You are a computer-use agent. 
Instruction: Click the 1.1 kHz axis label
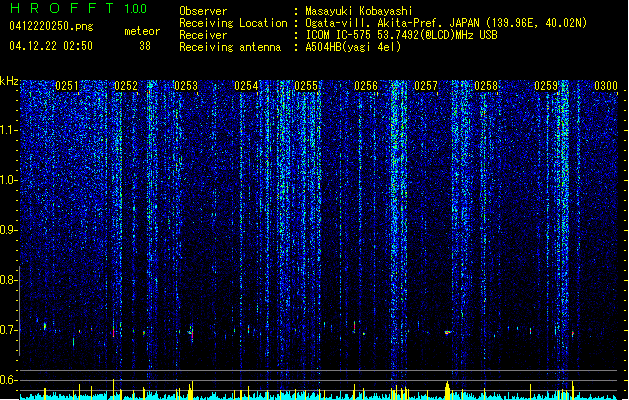[8, 130]
